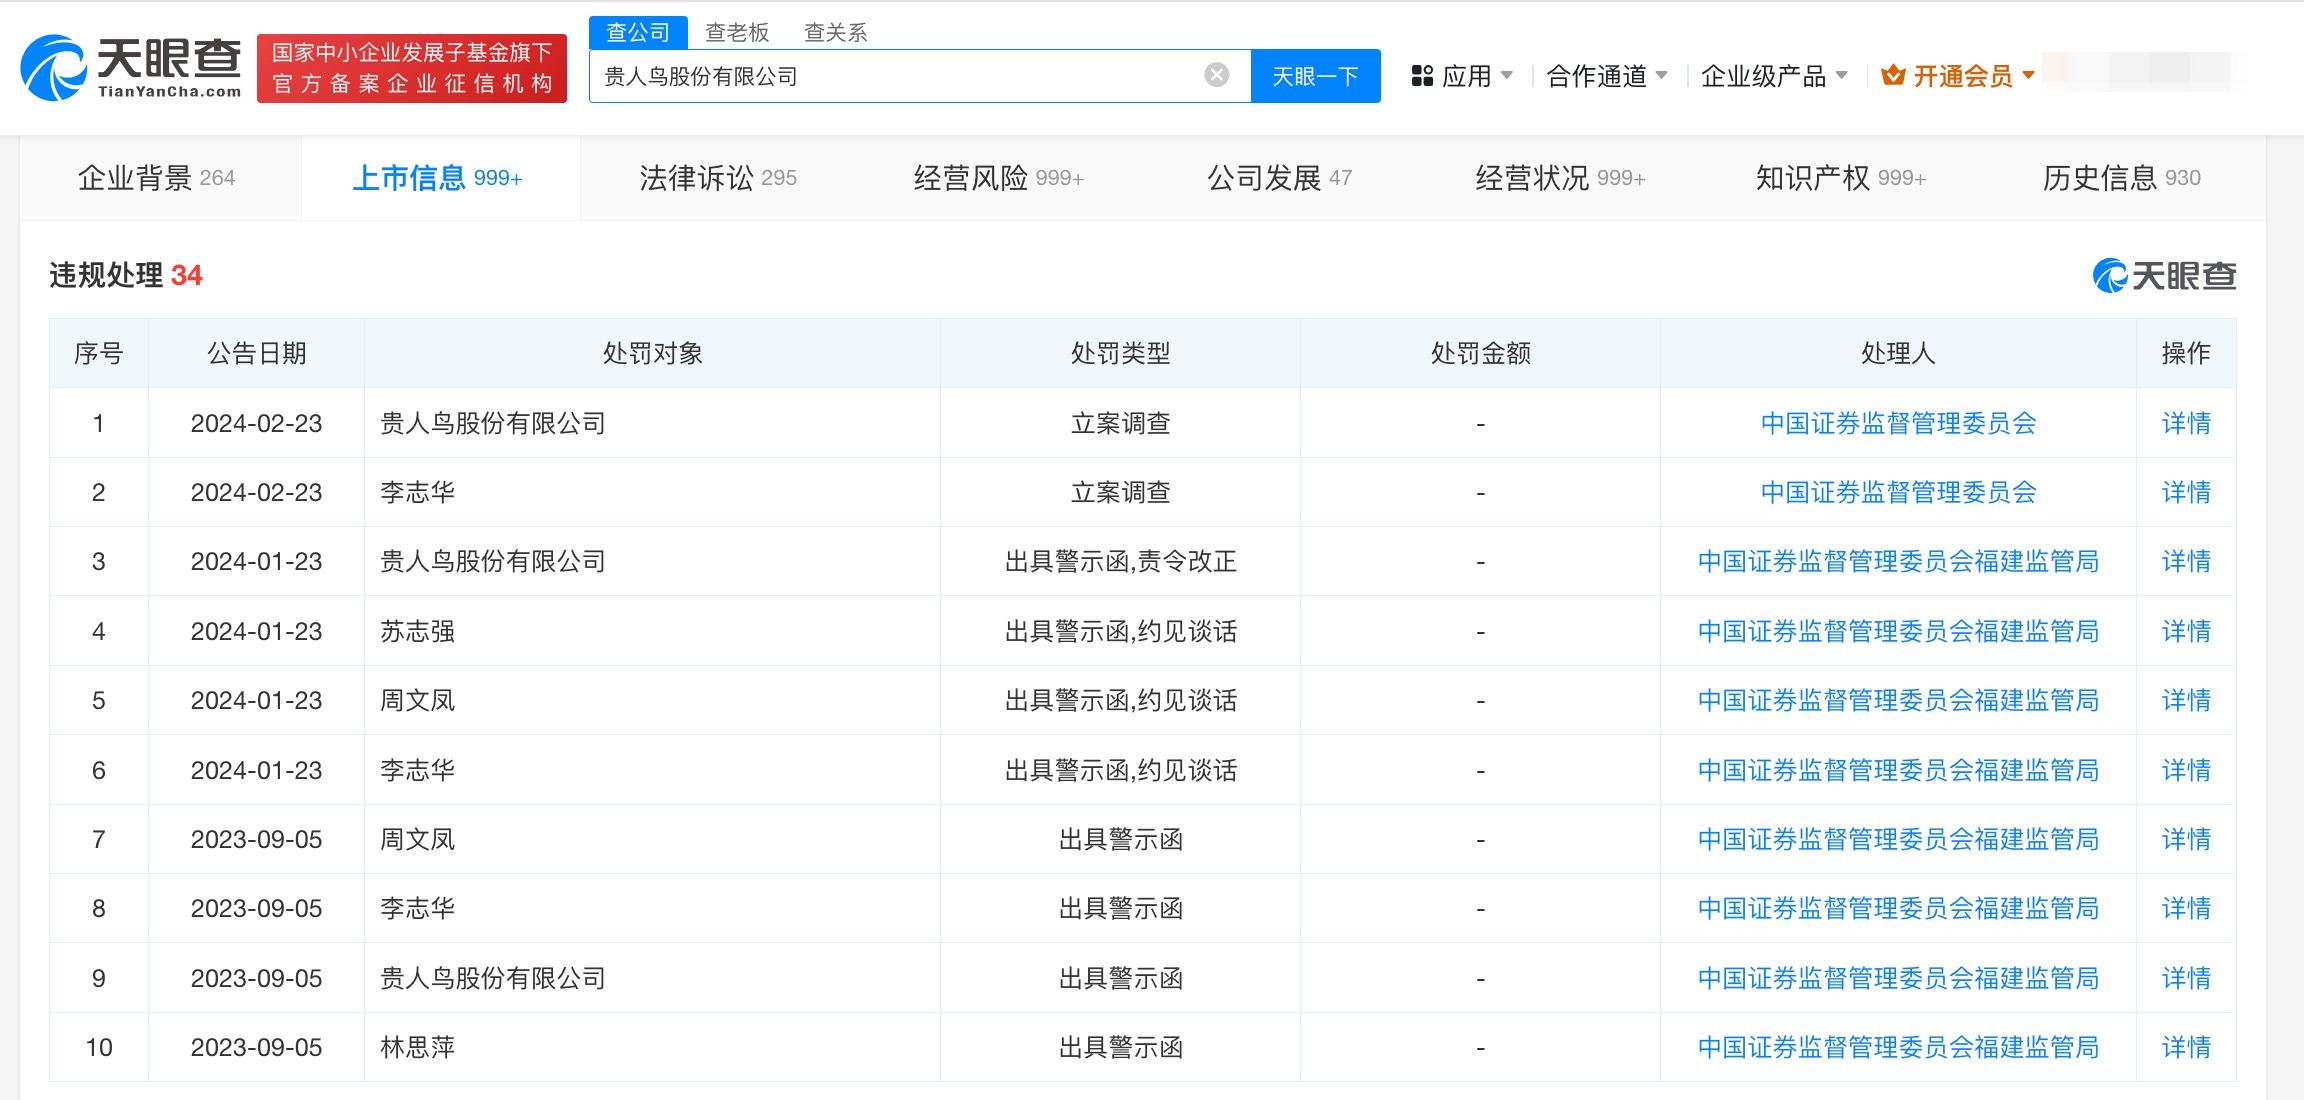Open the 经营状况 tab
This screenshot has height=1100, width=2304.
click(1560, 178)
